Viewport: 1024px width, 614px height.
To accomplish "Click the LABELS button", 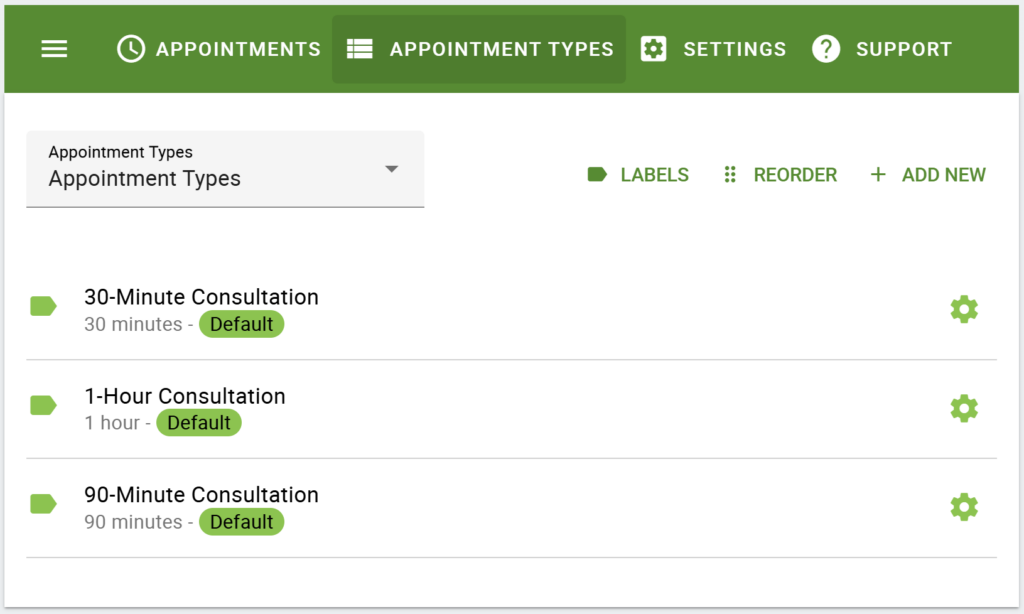I will [x=655, y=174].
